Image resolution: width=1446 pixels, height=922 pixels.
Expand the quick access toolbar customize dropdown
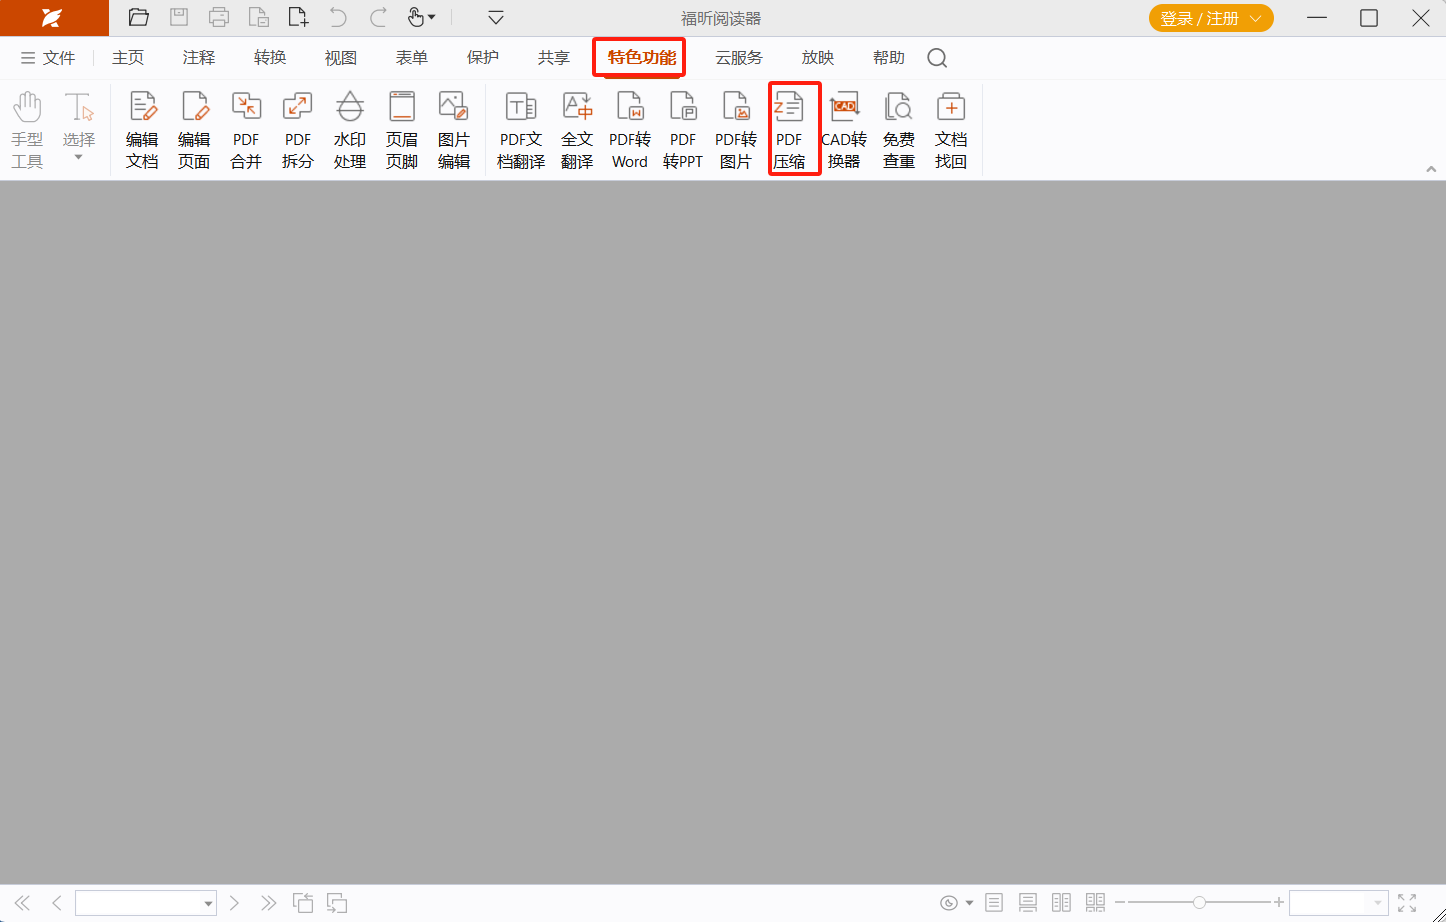(x=495, y=18)
